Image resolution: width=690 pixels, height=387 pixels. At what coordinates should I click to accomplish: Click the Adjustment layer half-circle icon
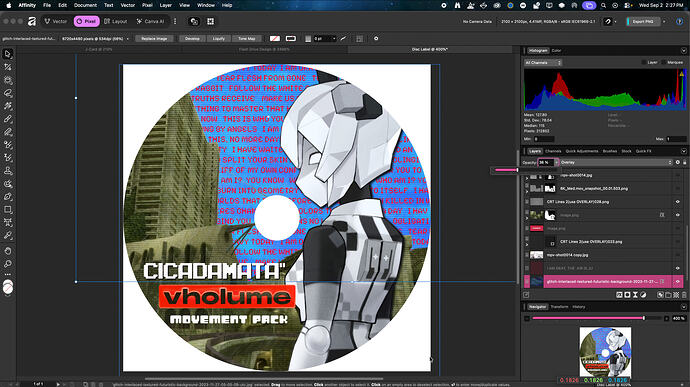pyautogui.click(x=643, y=295)
